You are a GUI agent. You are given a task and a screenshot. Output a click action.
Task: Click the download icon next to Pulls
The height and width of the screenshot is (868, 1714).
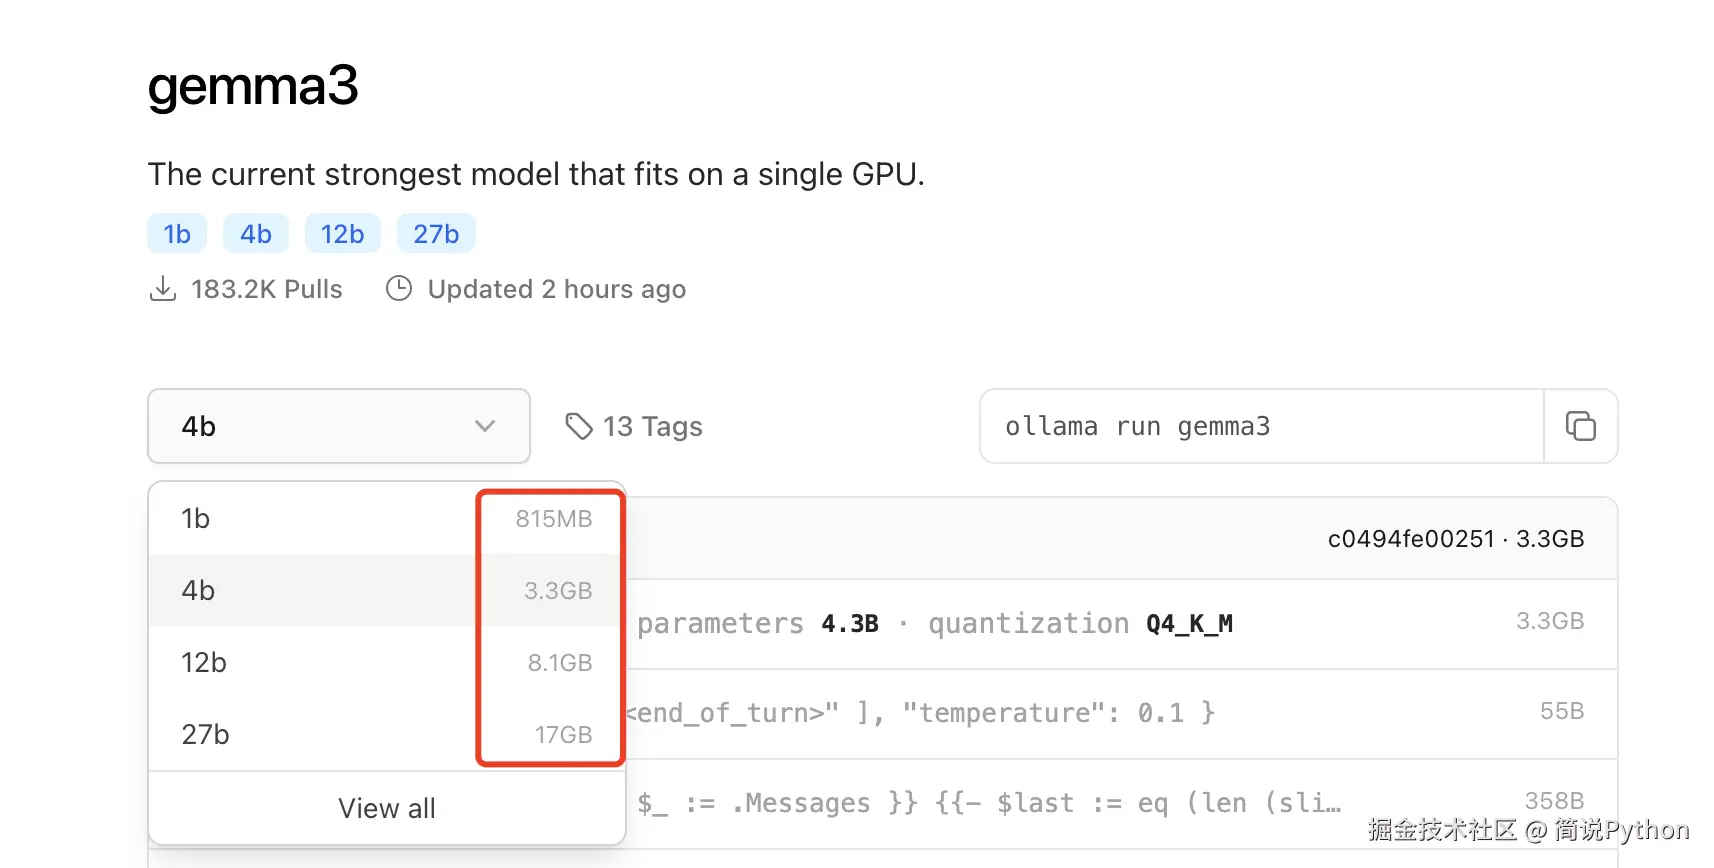coord(162,289)
